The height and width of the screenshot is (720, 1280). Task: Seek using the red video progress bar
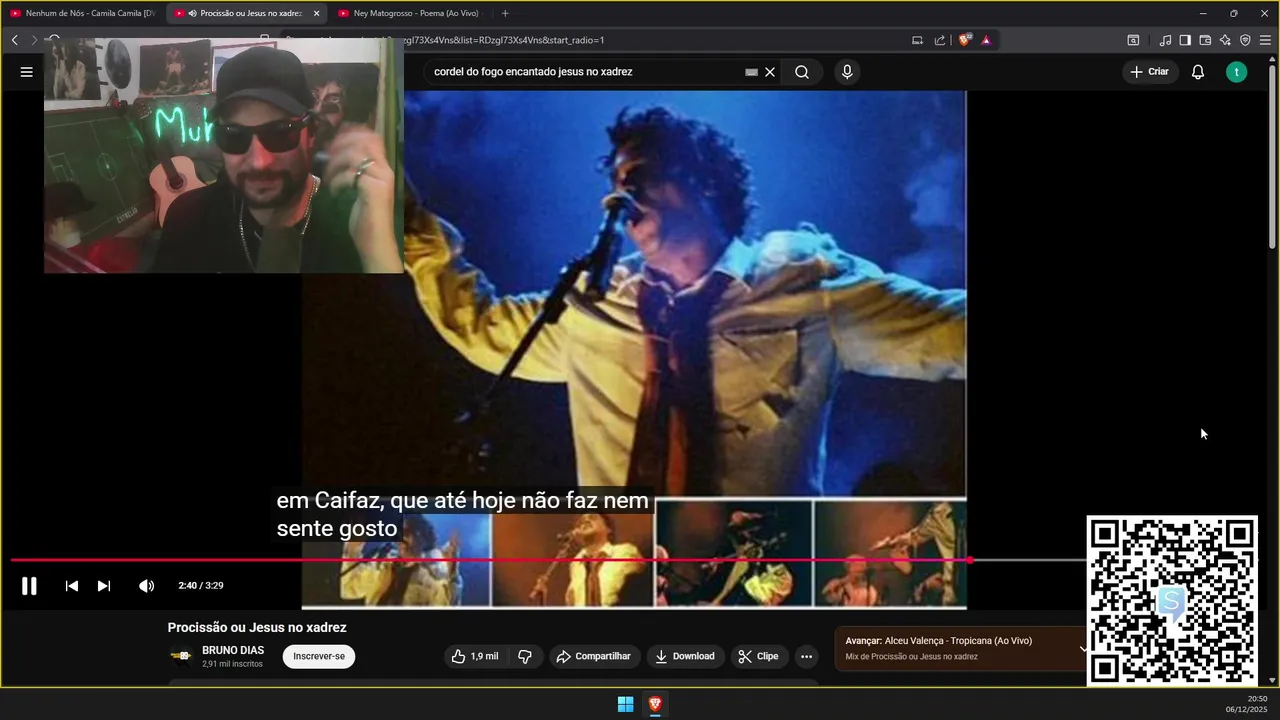coord(490,560)
